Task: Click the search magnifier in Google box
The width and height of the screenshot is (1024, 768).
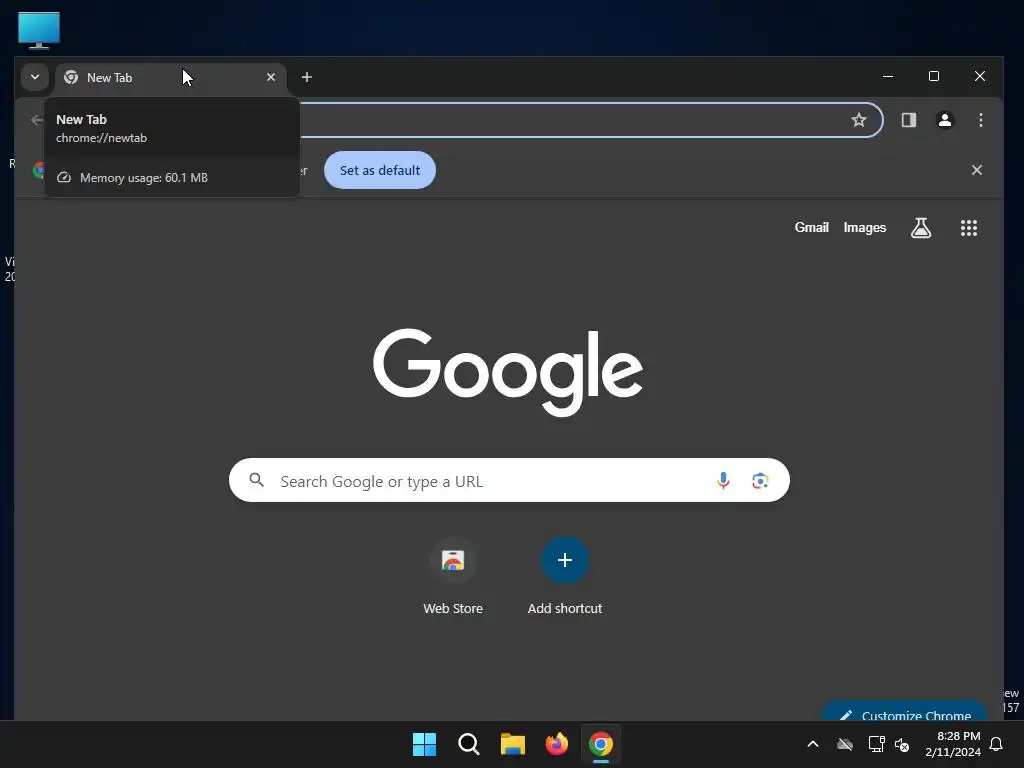Action: click(x=257, y=480)
